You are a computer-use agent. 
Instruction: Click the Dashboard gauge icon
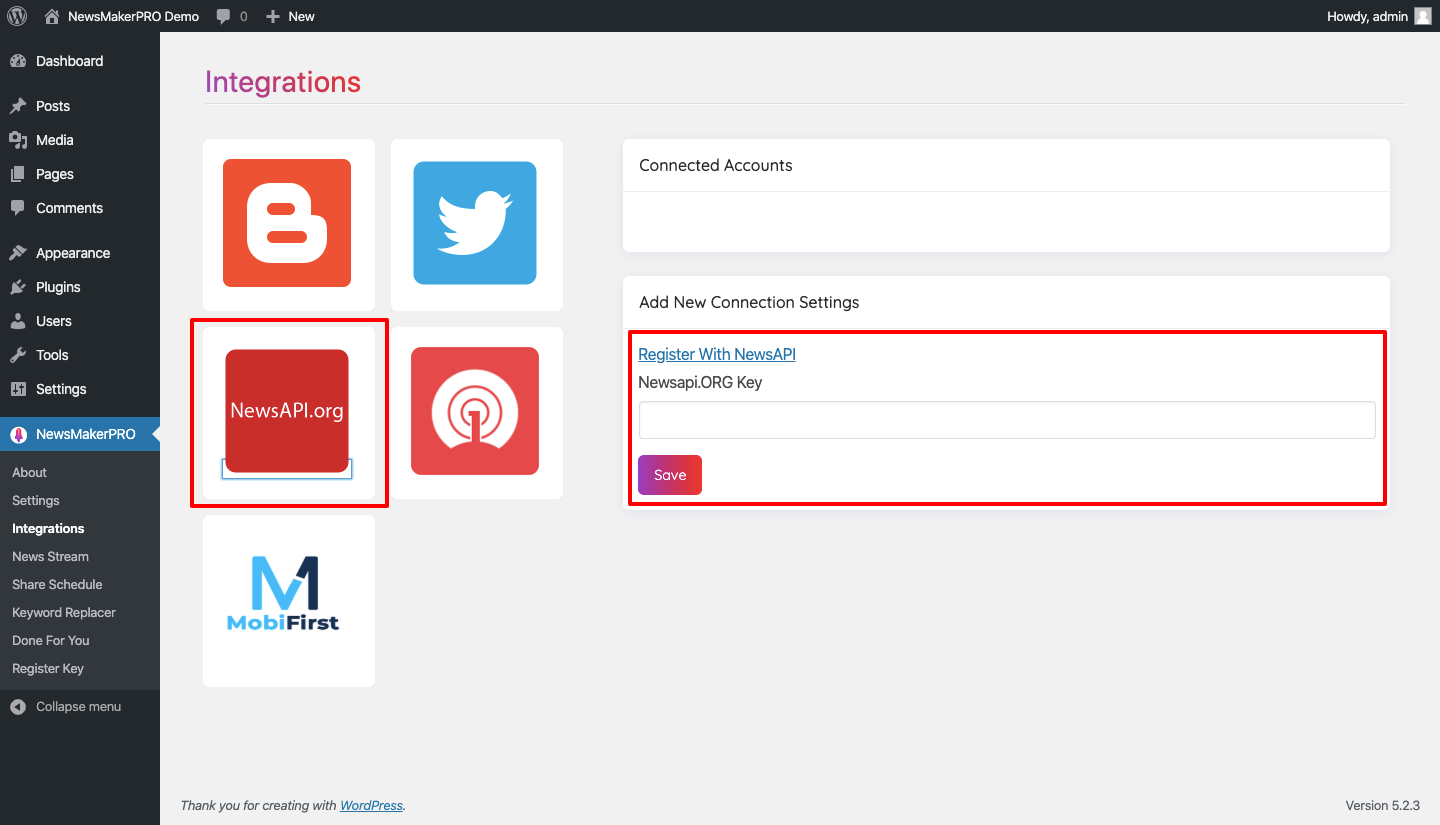18,61
